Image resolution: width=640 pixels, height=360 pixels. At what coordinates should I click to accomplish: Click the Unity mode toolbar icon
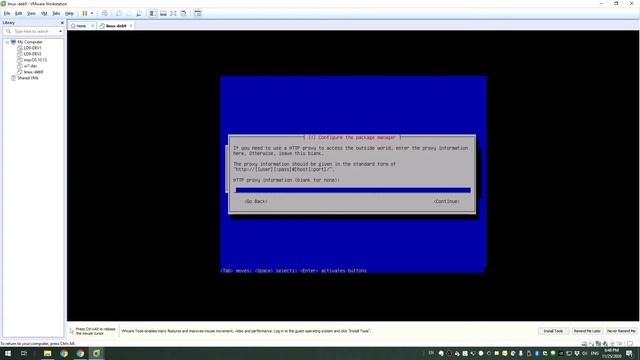tap(184, 13)
